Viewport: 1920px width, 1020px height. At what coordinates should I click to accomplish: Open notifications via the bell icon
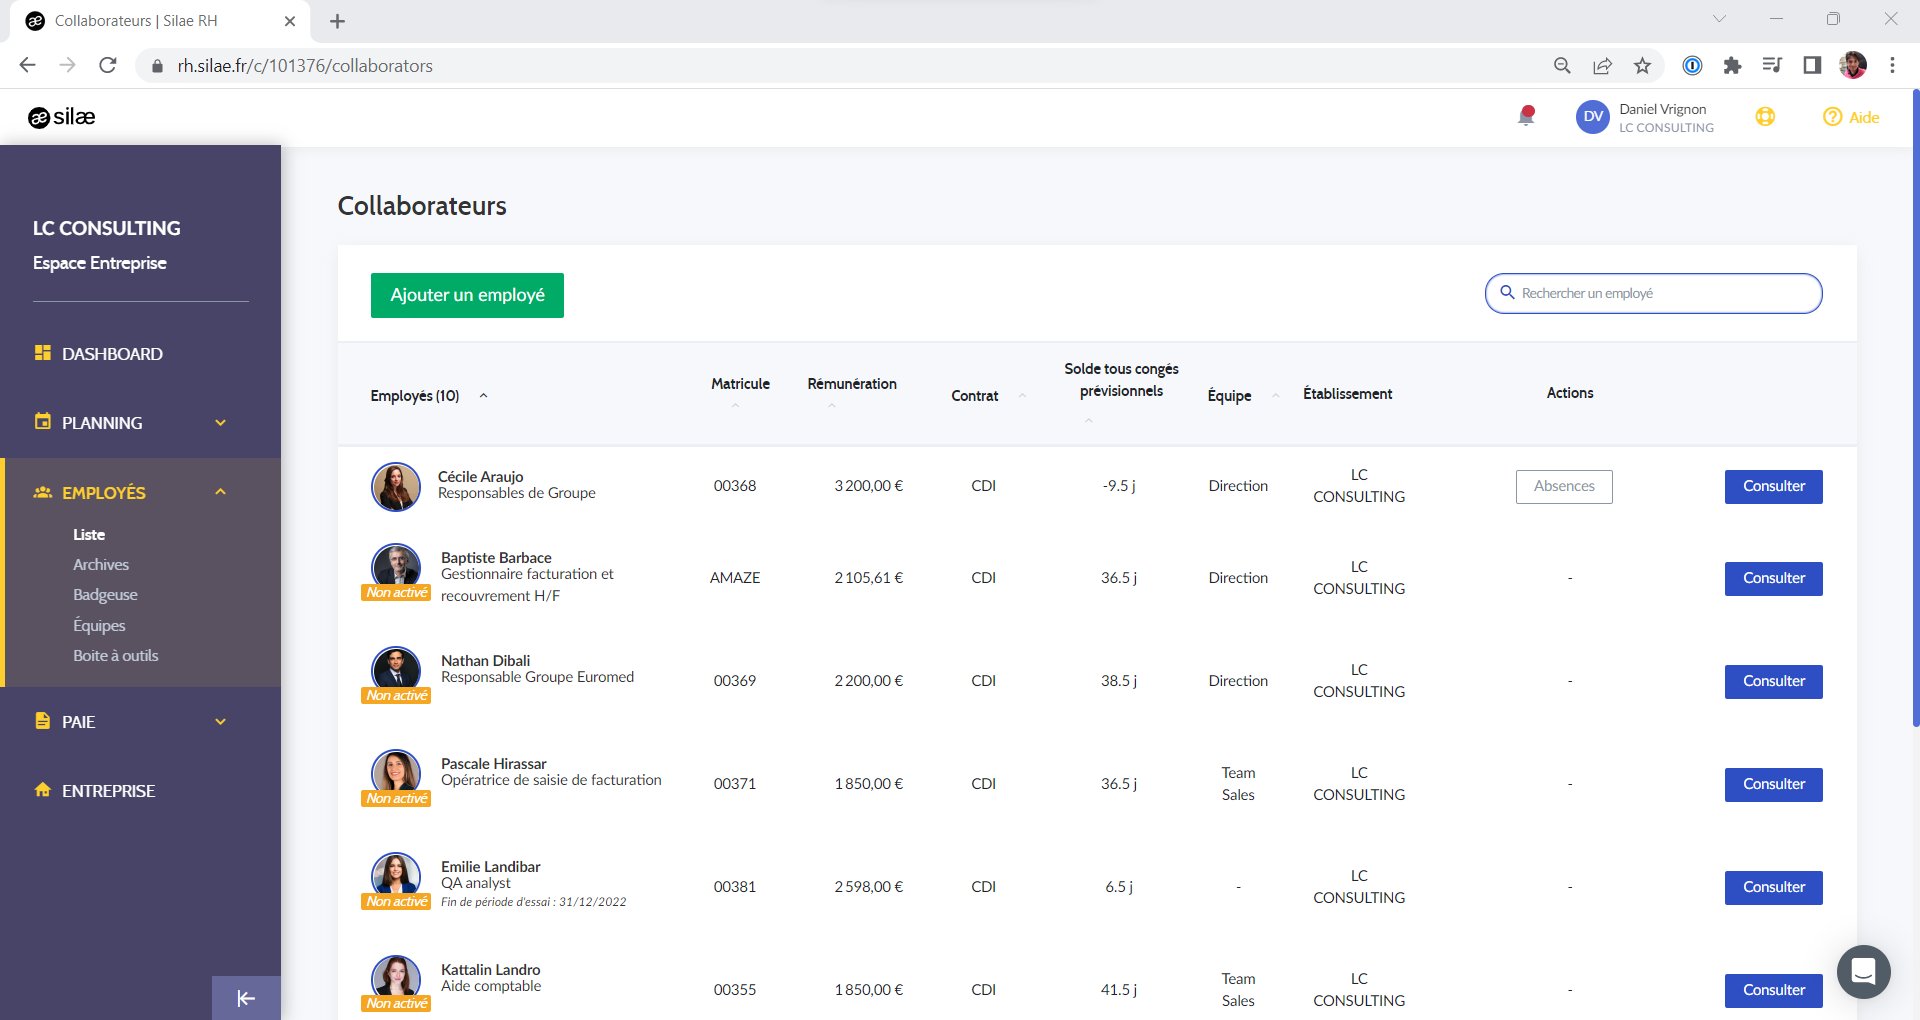click(1525, 117)
